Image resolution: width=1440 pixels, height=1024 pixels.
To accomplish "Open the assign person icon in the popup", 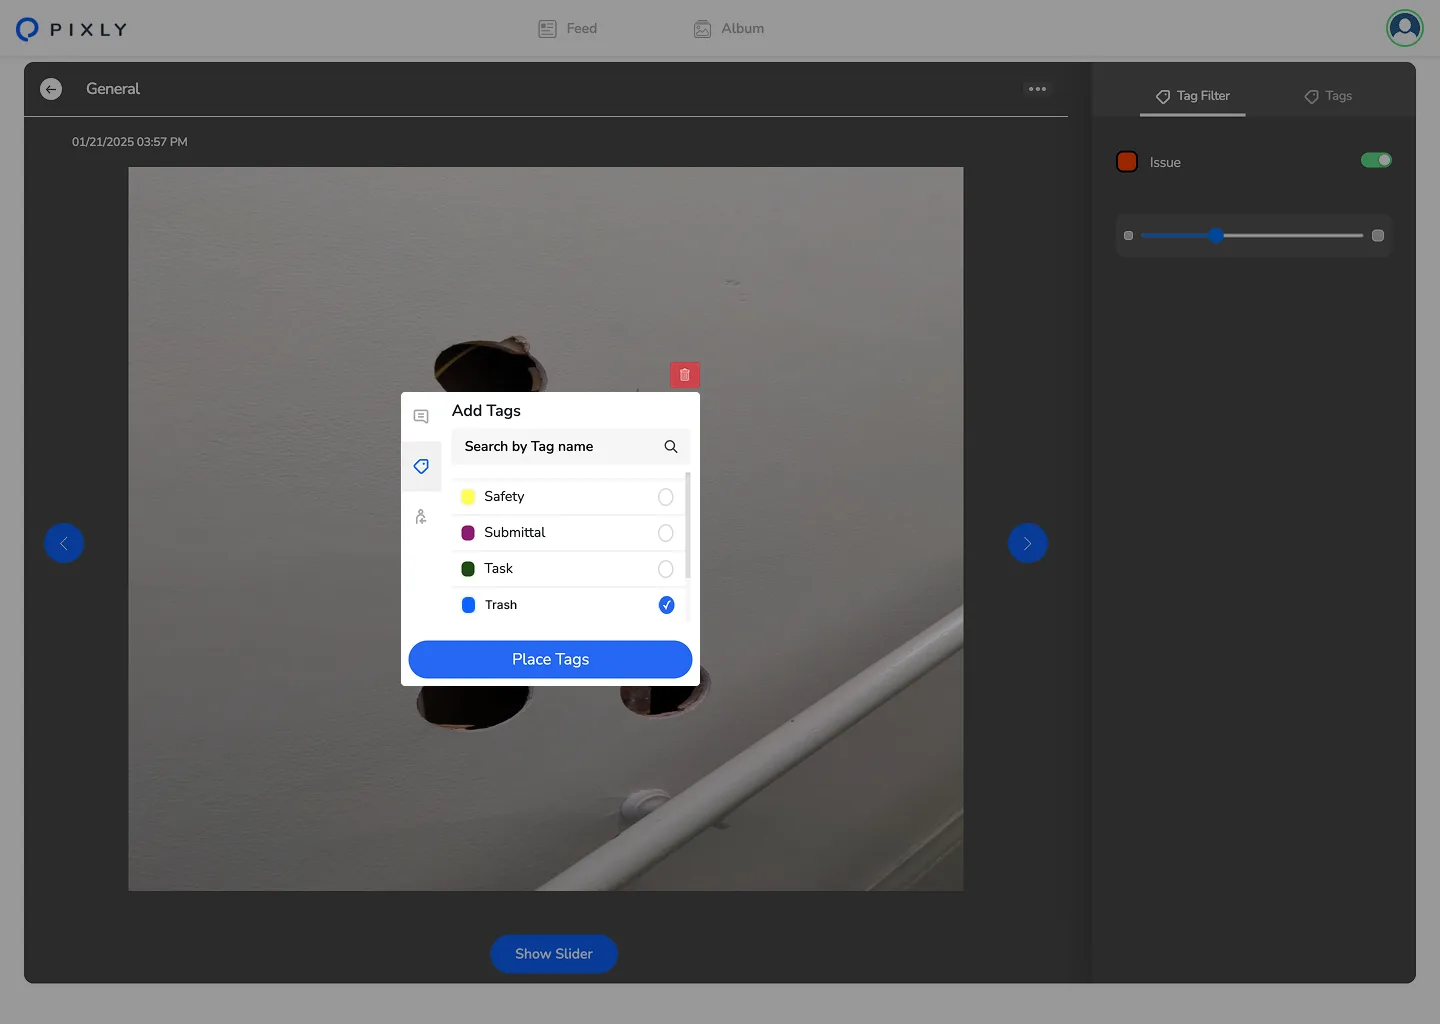I will pos(421,517).
